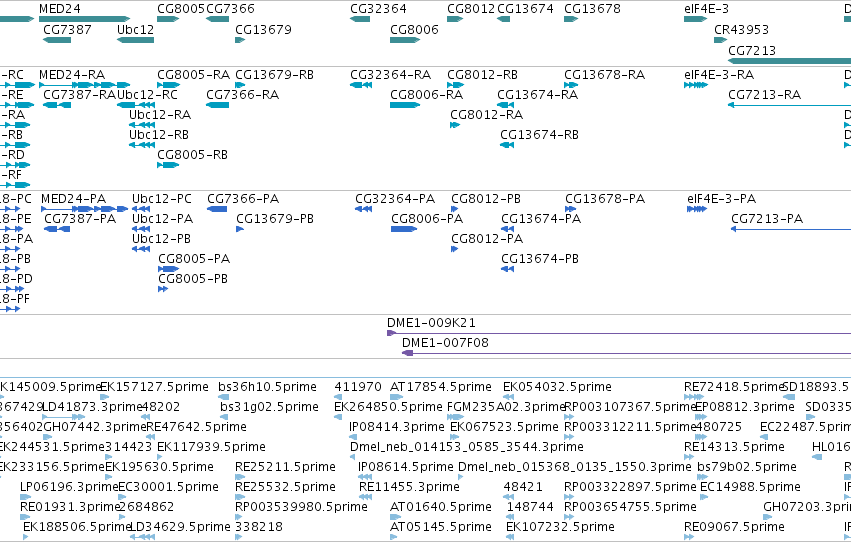Open the AT17854.5prime EST label
This screenshot has height=542, width=851.
pyautogui.click(x=441, y=387)
